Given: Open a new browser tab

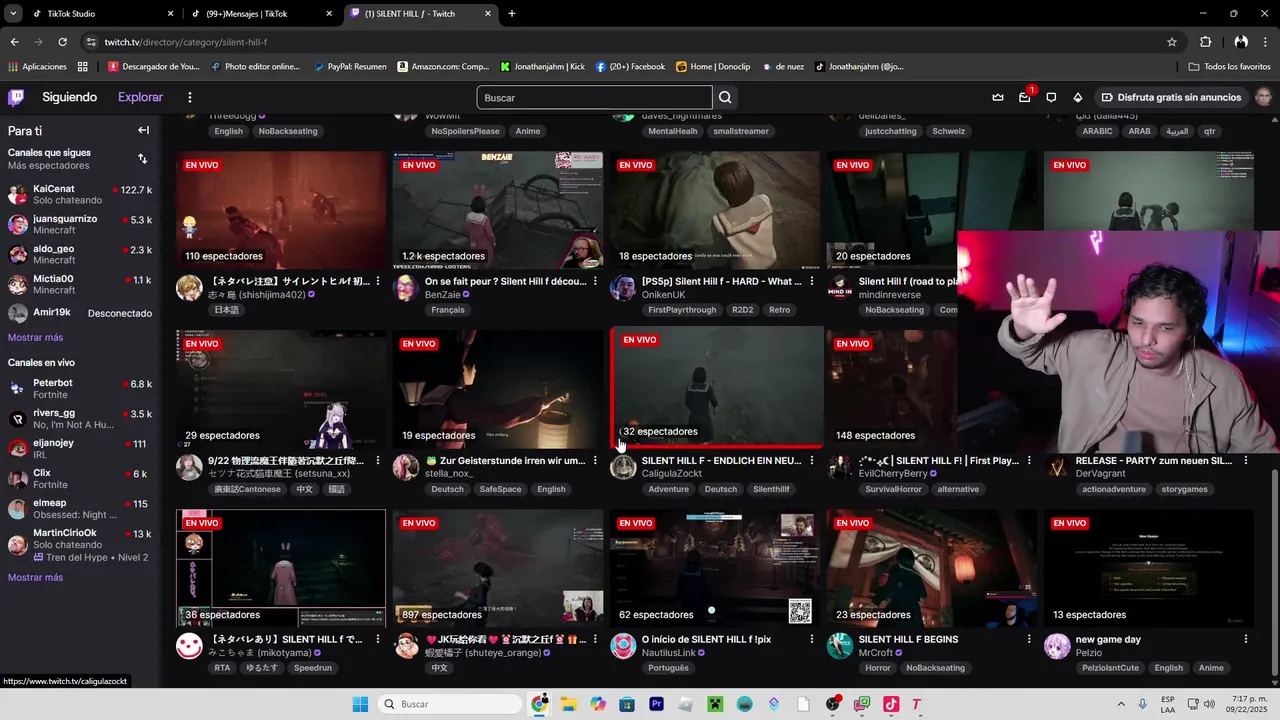Looking at the screenshot, I should [512, 14].
